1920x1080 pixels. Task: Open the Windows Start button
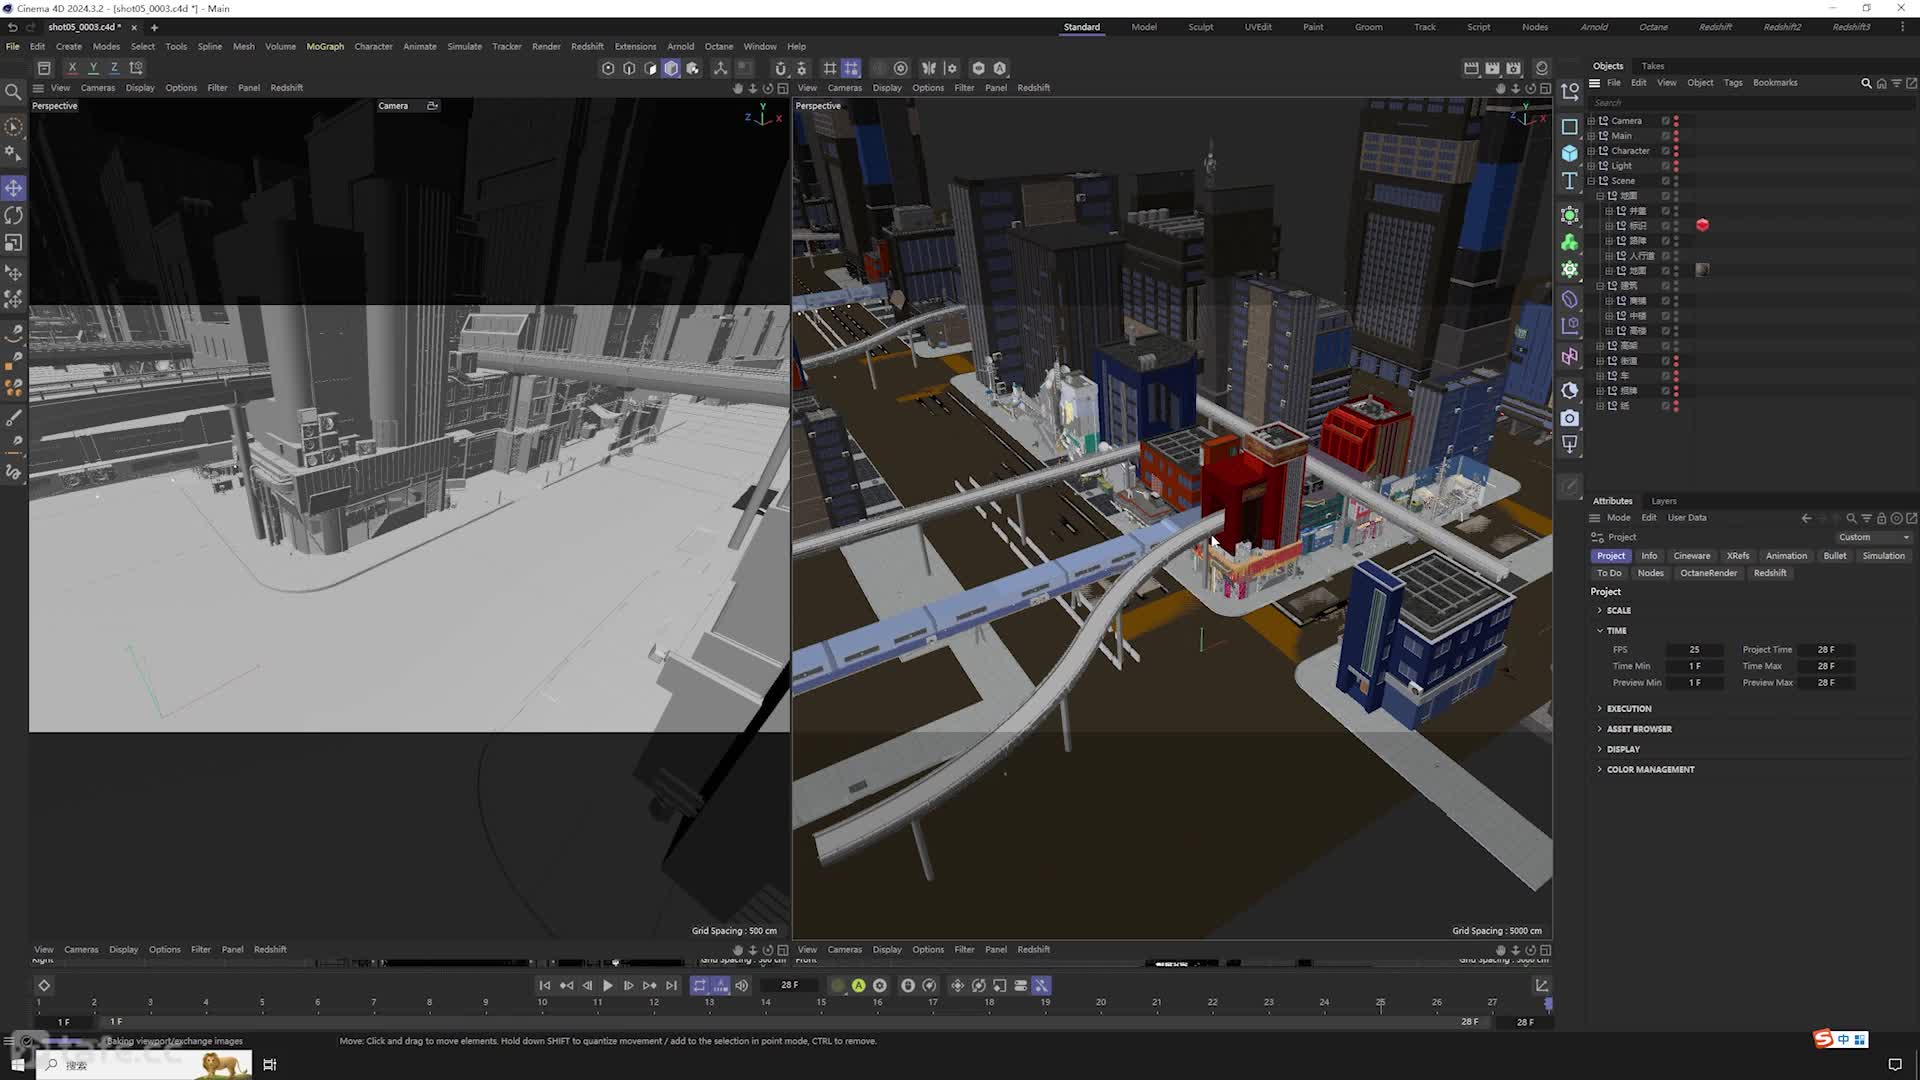click(x=18, y=1065)
